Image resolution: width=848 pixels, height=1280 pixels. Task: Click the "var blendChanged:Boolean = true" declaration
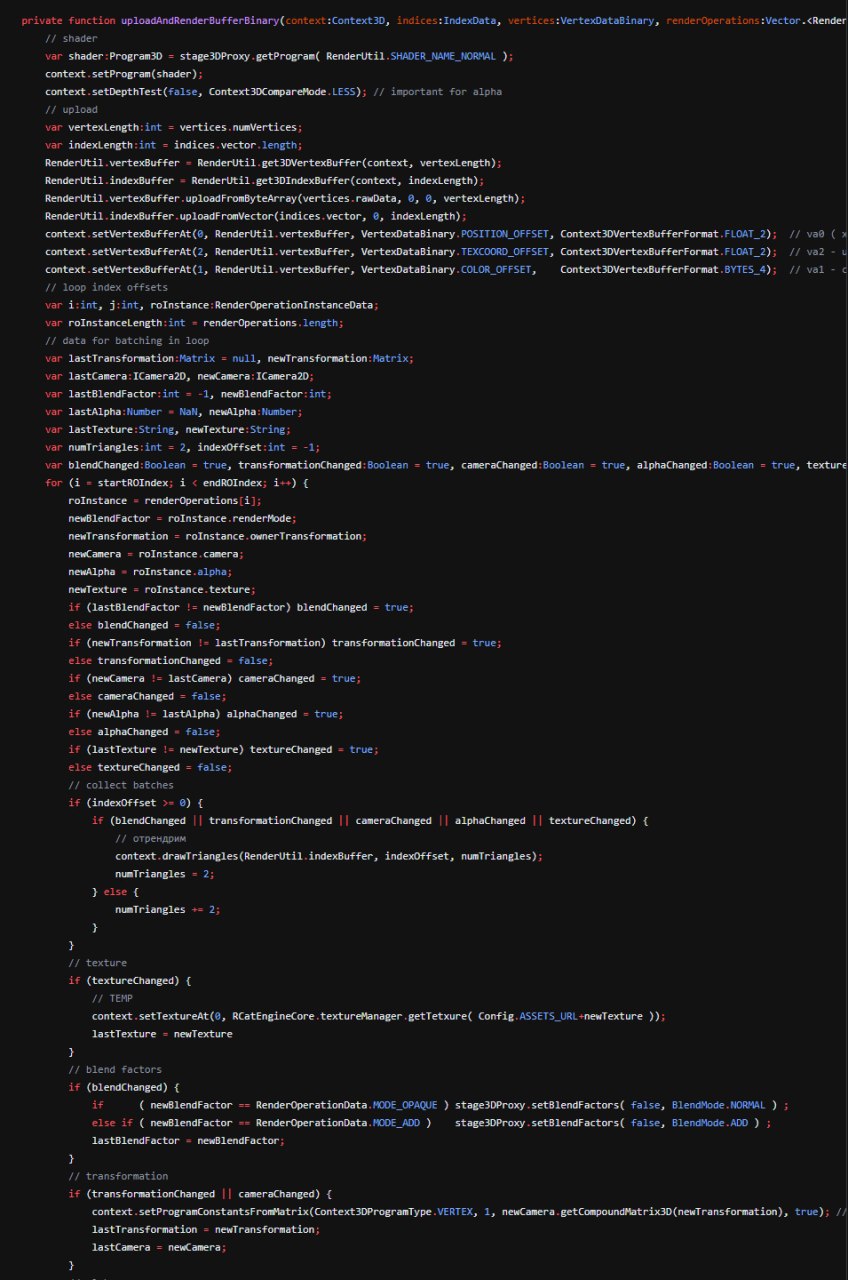click(x=138, y=466)
